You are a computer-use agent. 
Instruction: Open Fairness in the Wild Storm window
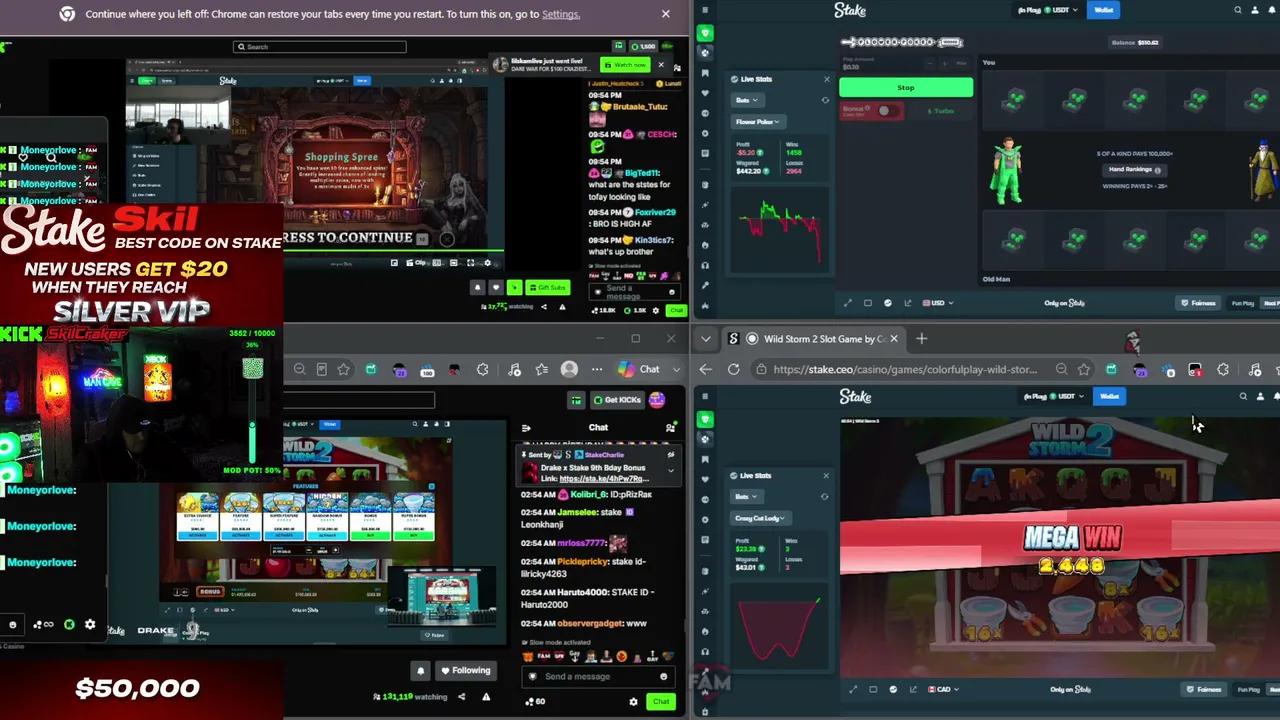tap(1202, 689)
